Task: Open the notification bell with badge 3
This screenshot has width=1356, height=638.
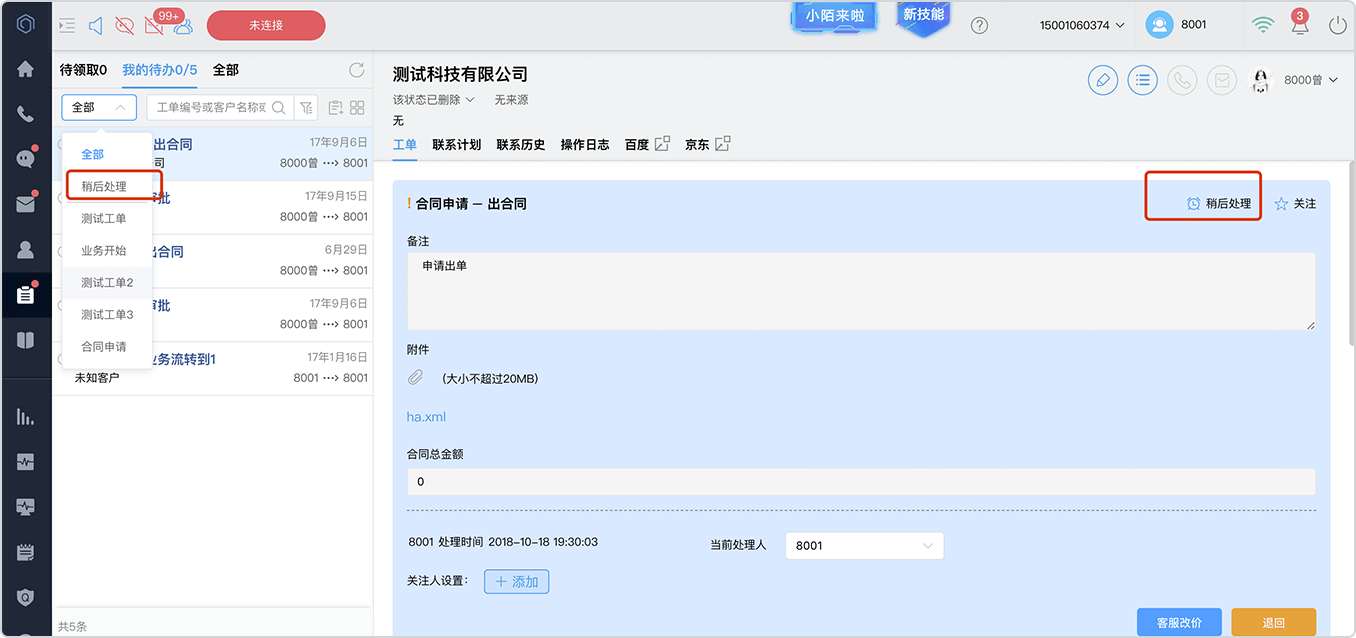Action: [x=1299, y=25]
